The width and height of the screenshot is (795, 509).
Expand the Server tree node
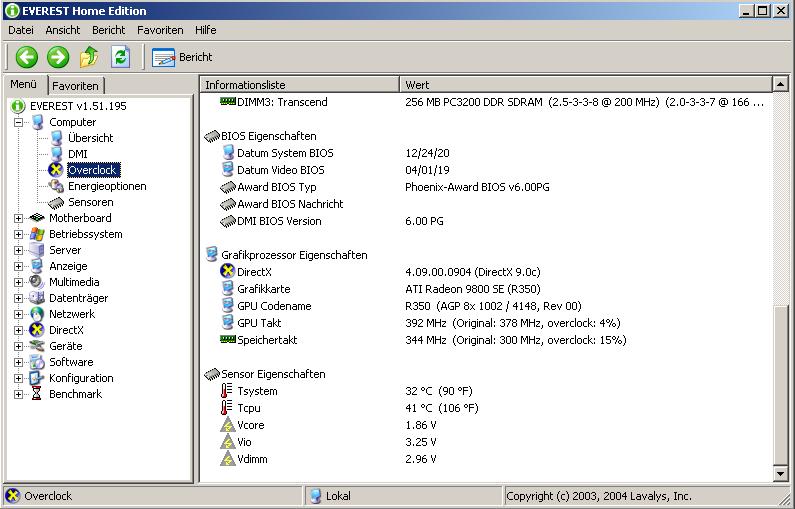click(18, 250)
